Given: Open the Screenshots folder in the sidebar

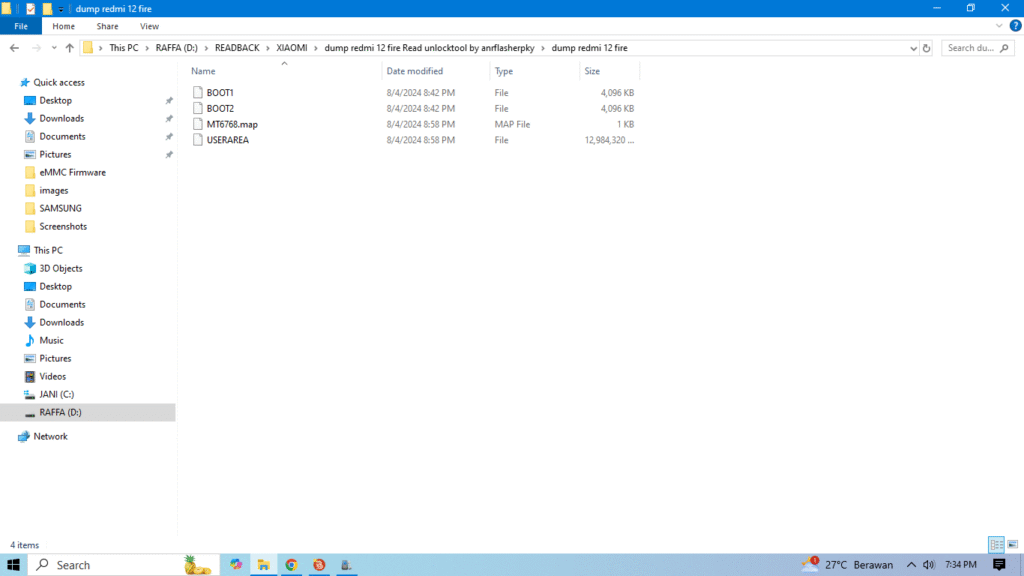Looking at the screenshot, I should coord(63,227).
